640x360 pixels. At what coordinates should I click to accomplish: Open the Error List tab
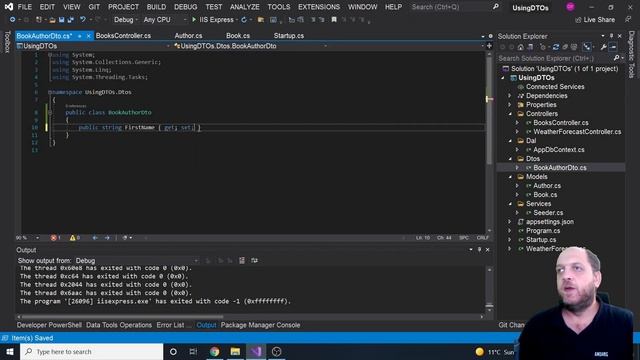click(x=170, y=325)
